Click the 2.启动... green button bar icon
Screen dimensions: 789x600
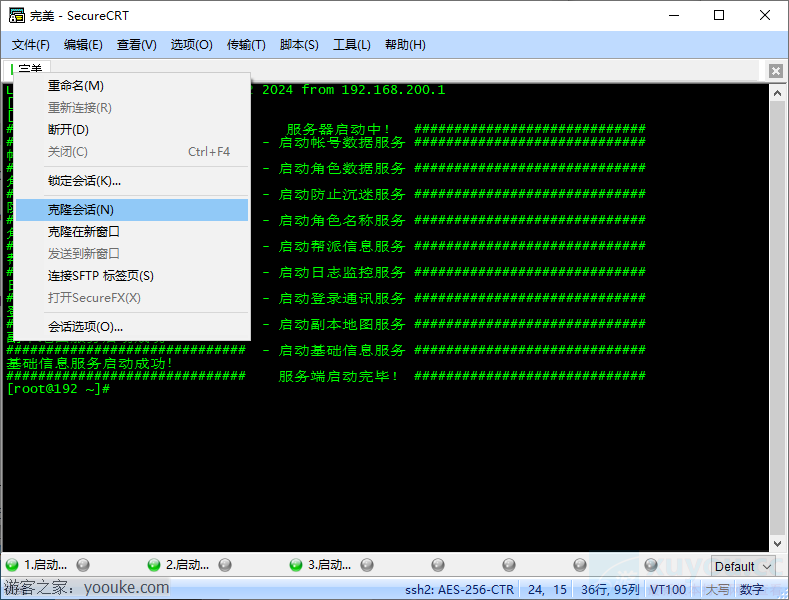154,565
